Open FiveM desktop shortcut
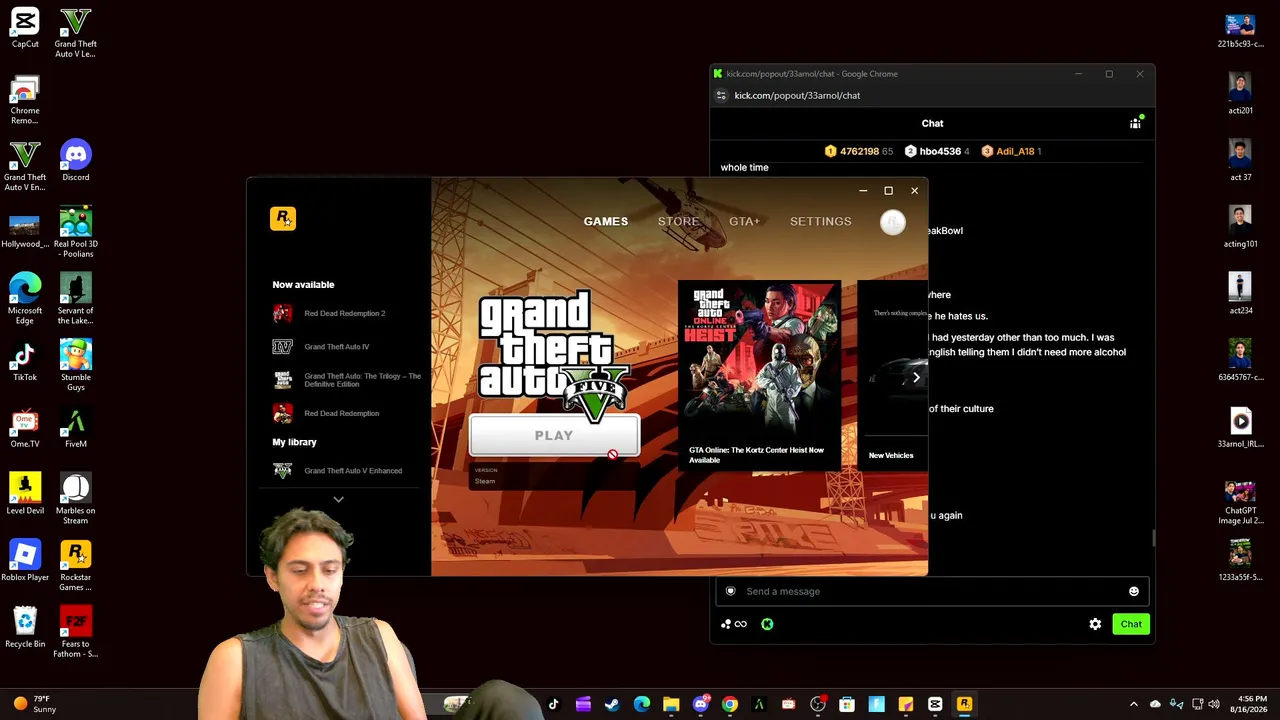The image size is (1280, 720). (76, 428)
